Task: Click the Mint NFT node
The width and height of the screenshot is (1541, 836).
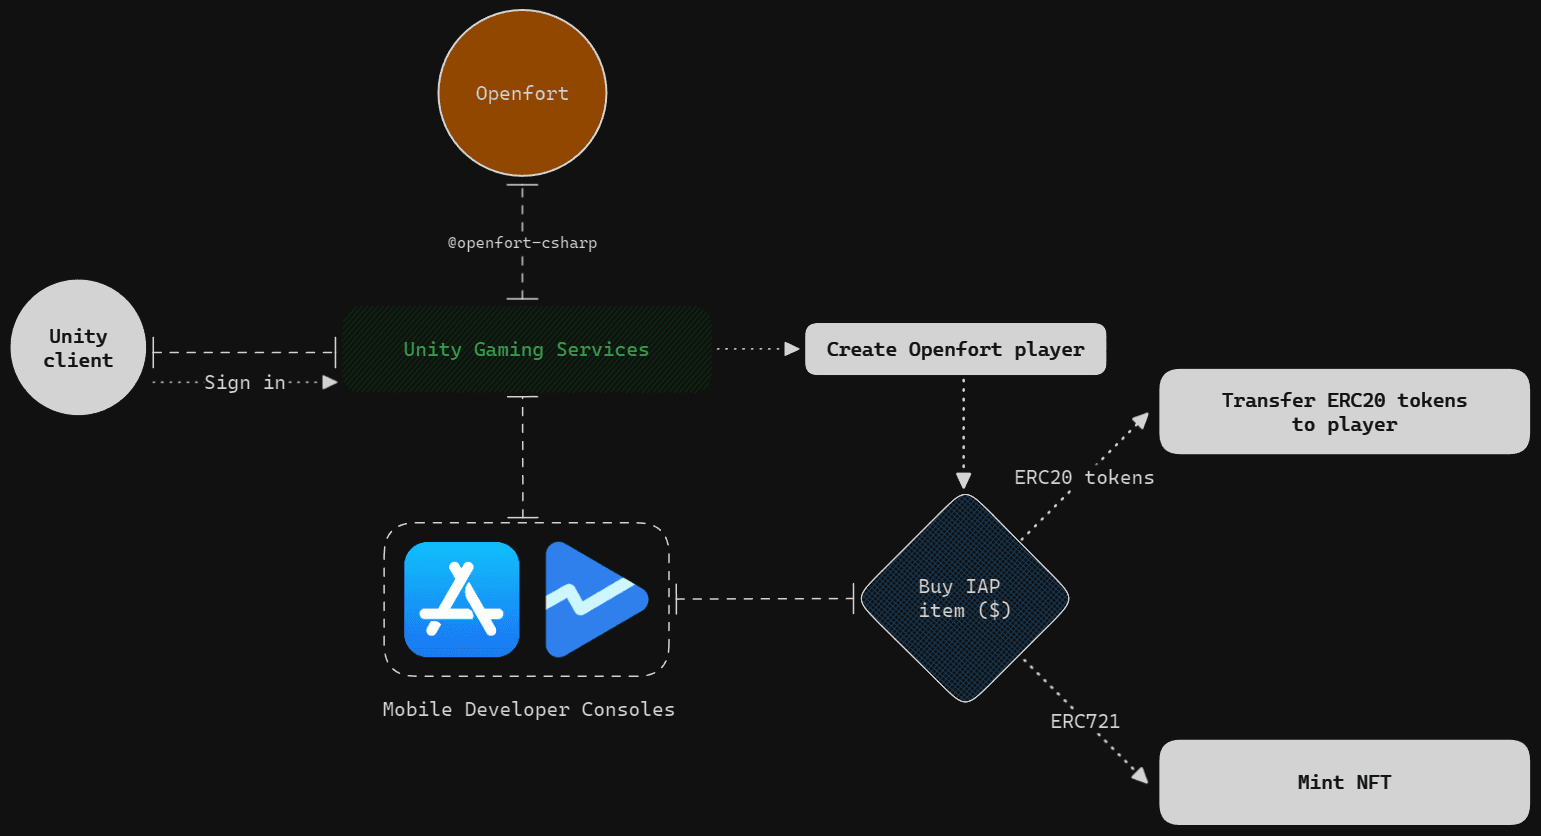Action: [x=1343, y=782]
